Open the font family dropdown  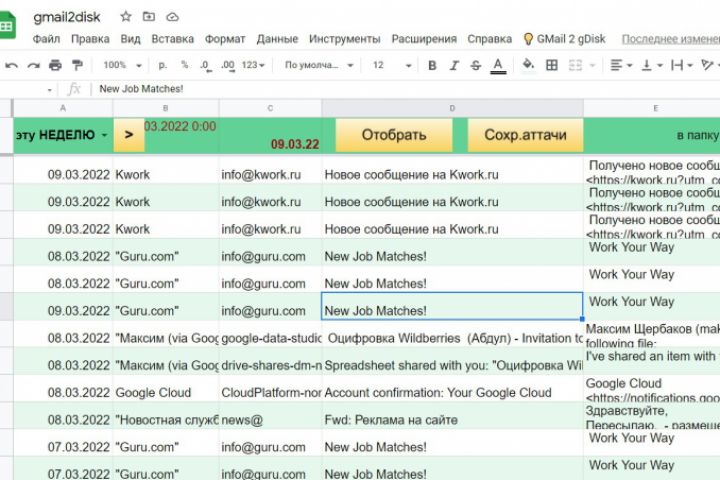click(x=319, y=65)
